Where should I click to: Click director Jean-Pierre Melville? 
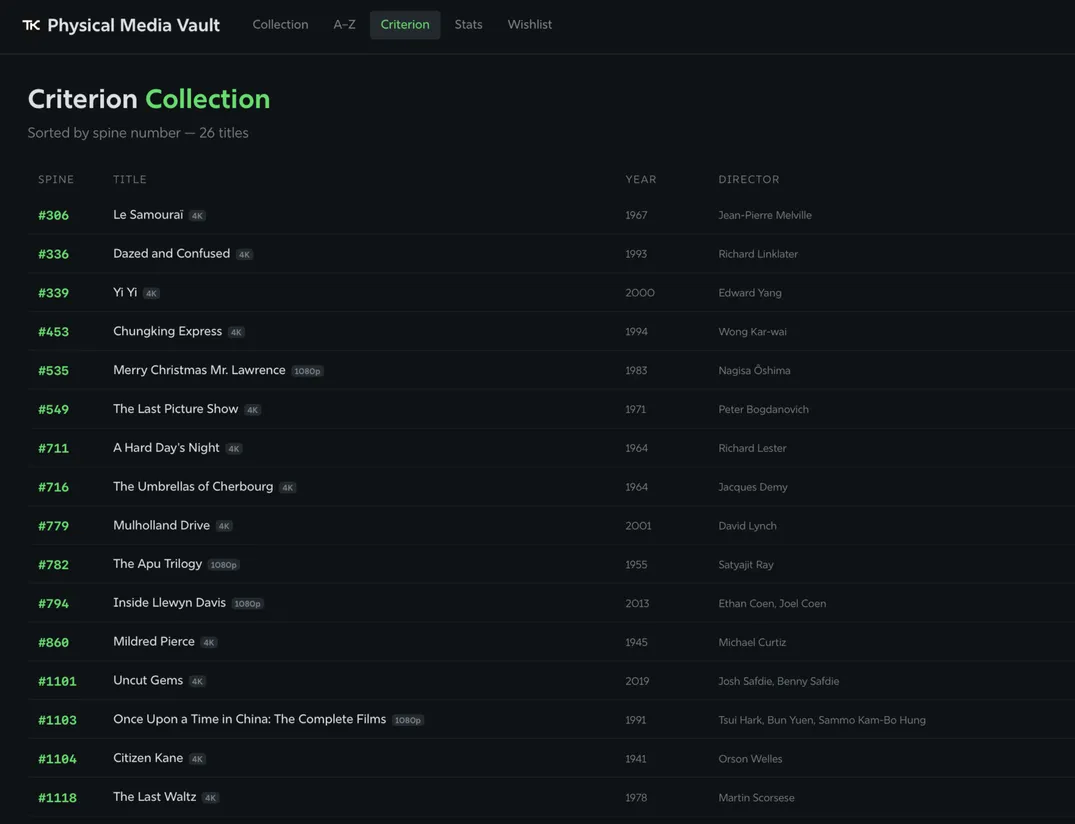pyautogui.click(x=764, y=215)
